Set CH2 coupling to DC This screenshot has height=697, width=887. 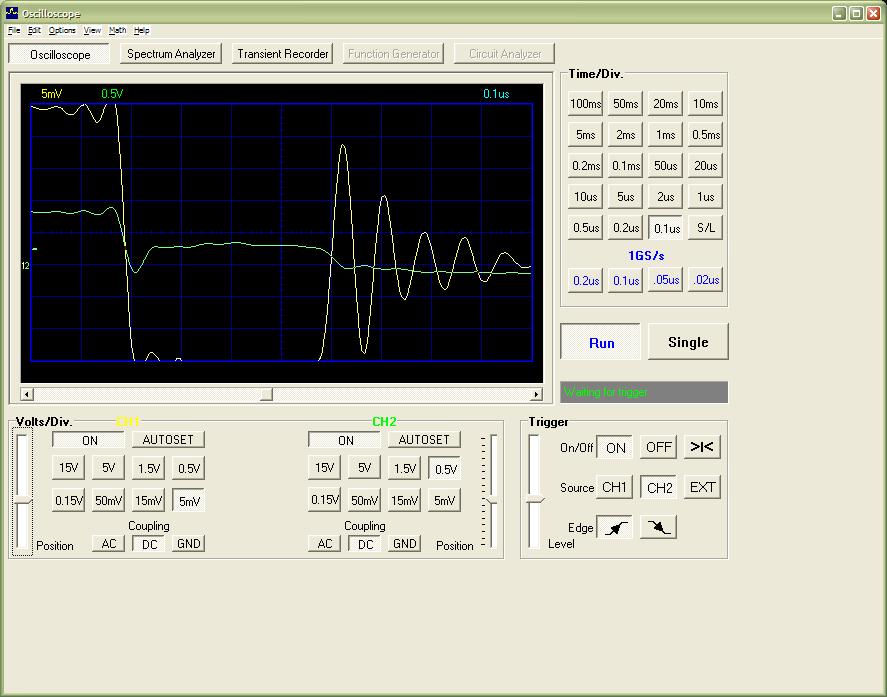tap(365, 544)
